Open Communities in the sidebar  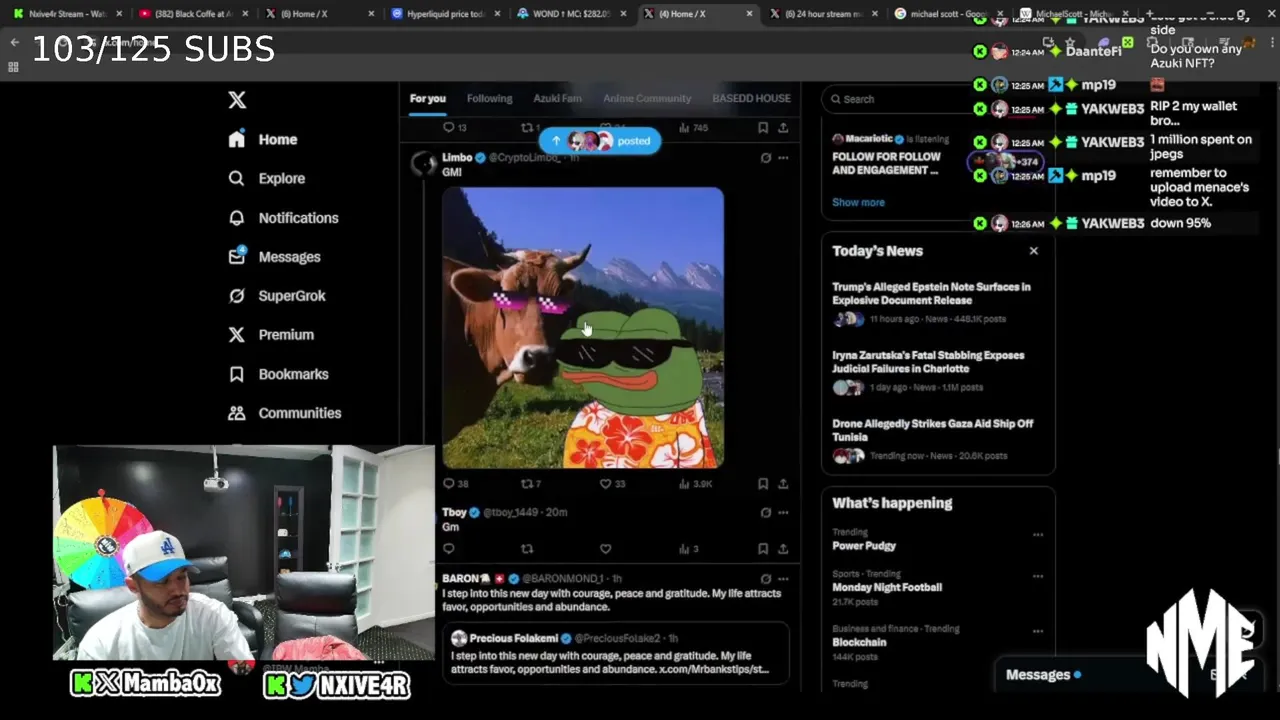285,412
